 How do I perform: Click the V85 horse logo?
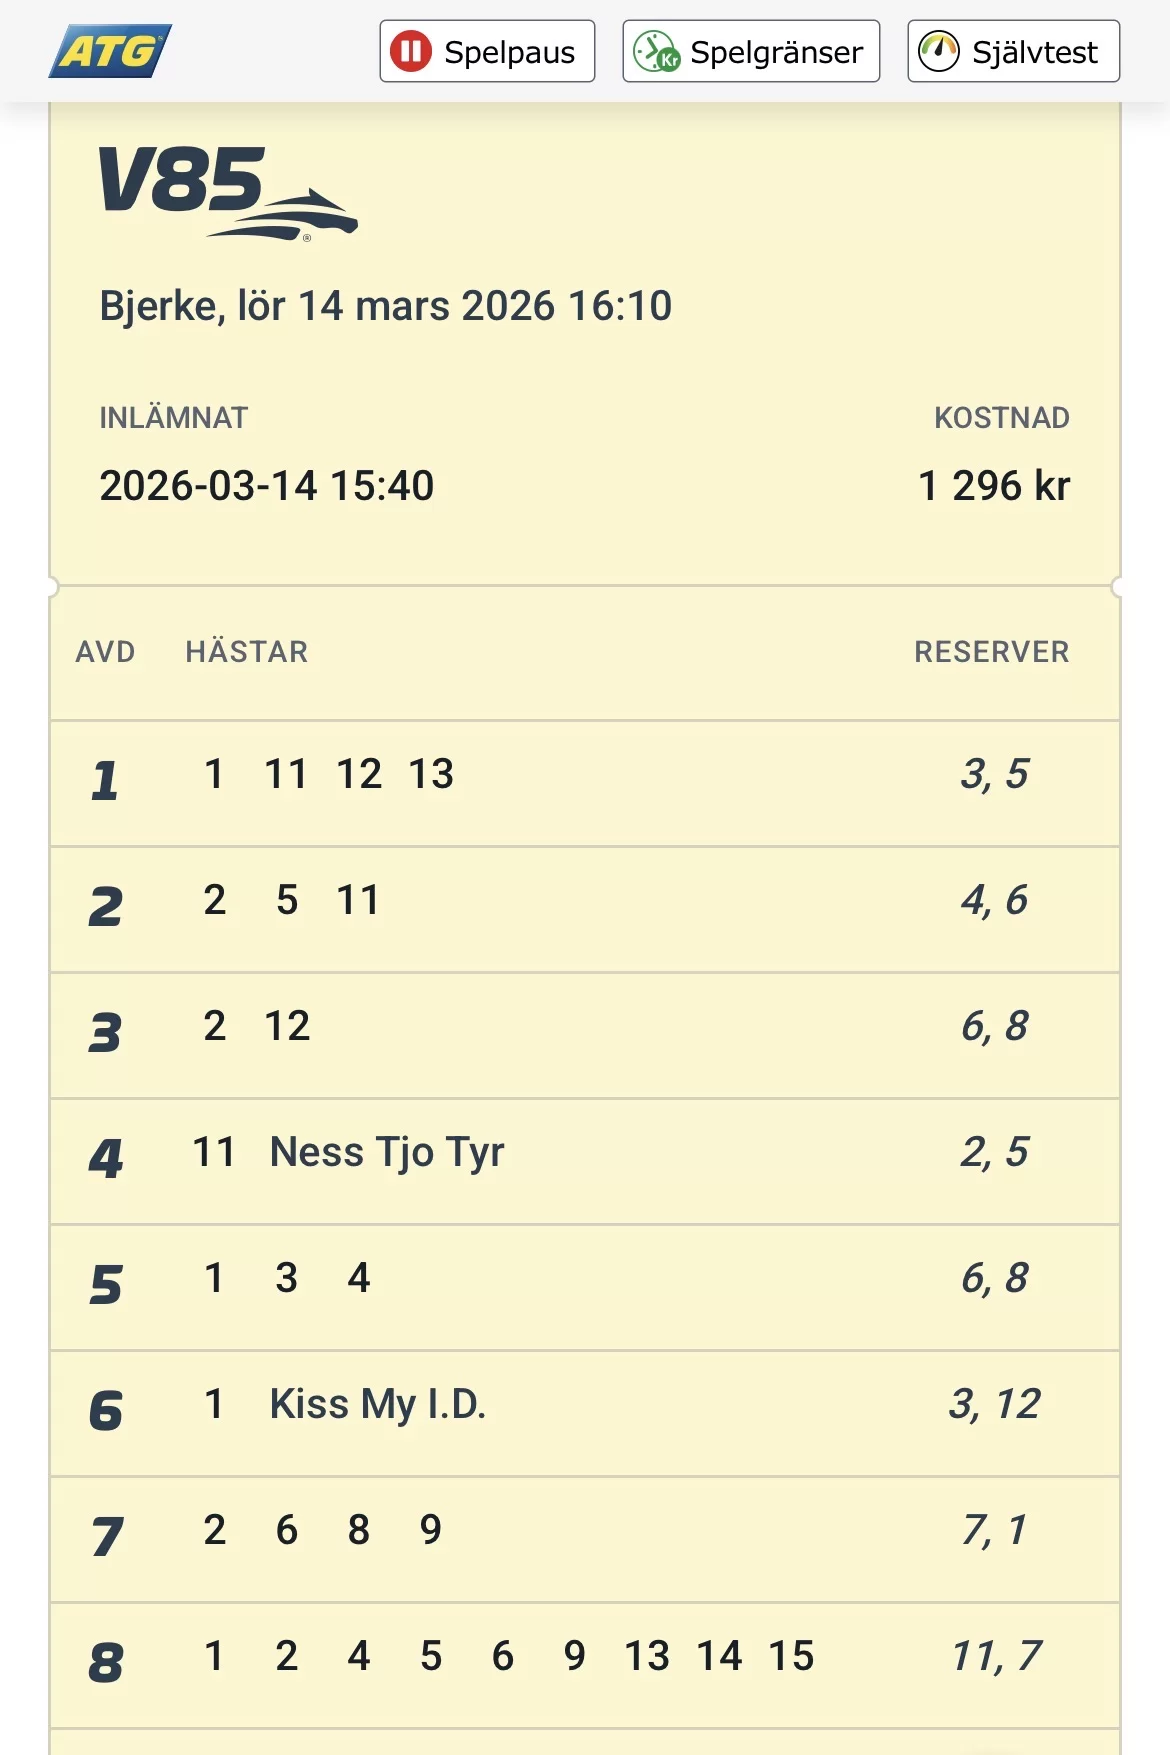click(x=227, y=192)
